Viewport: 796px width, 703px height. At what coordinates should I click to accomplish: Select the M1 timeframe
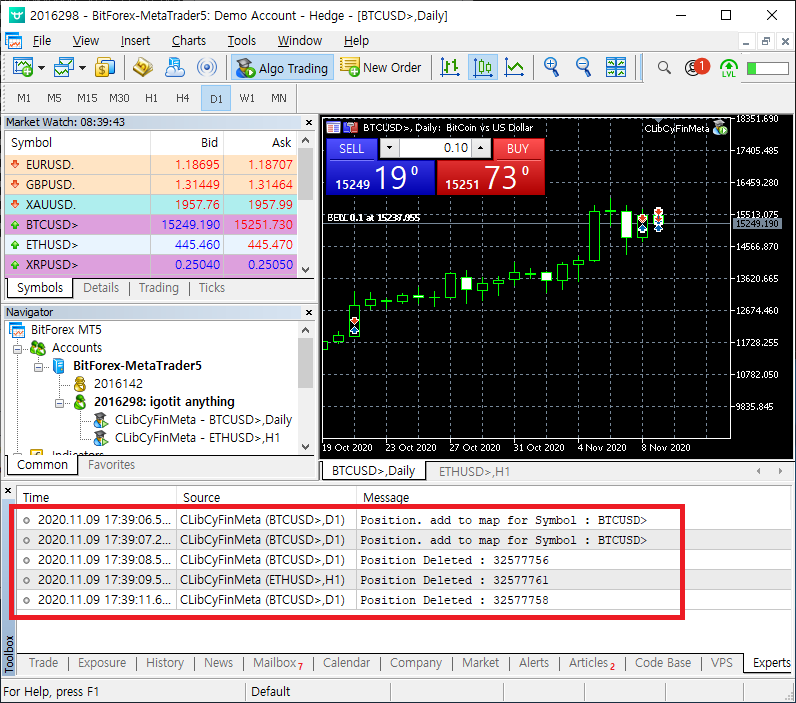(x=23, y=98)
